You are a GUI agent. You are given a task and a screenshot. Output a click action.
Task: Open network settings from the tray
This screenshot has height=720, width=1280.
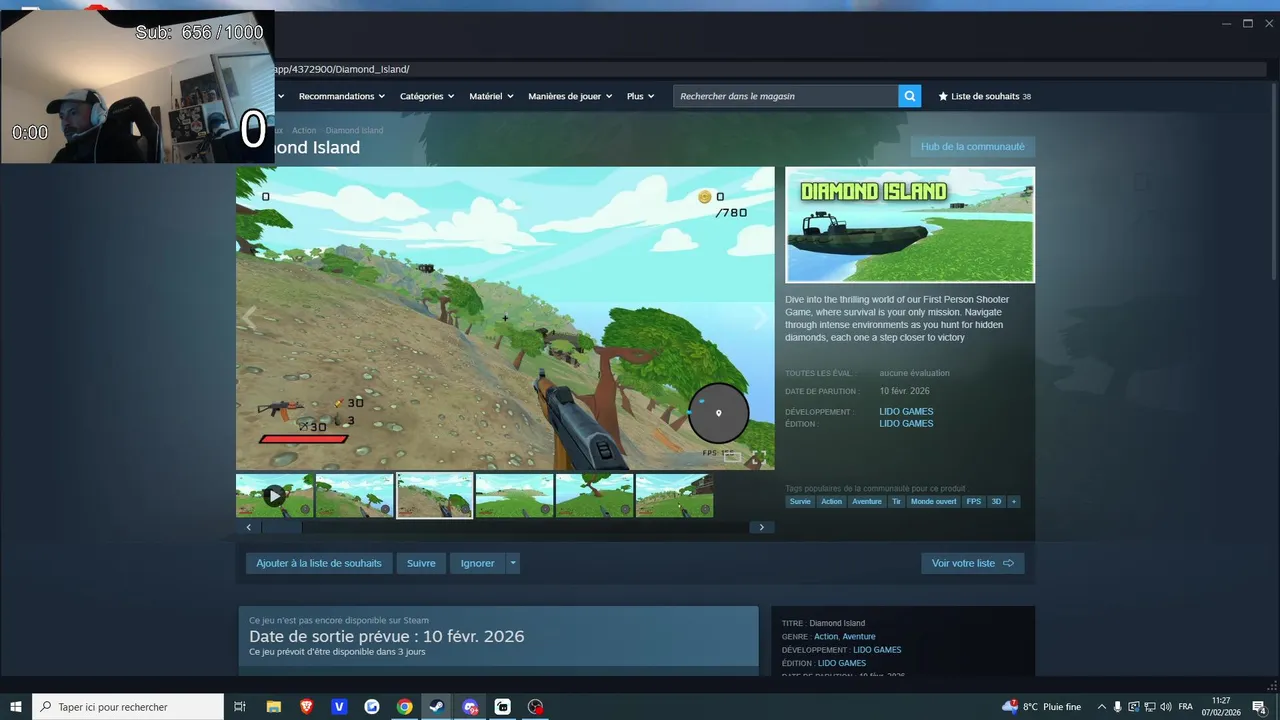pos(1150,707)
